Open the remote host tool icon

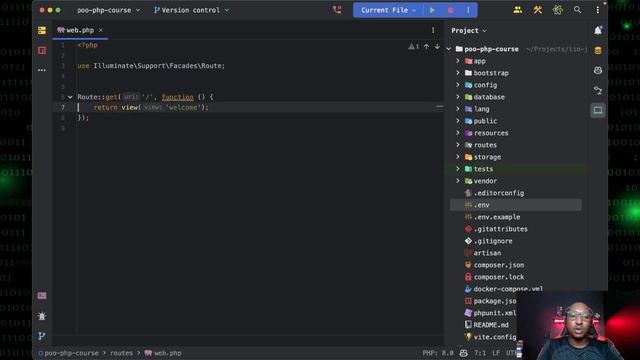coord(598,90)
